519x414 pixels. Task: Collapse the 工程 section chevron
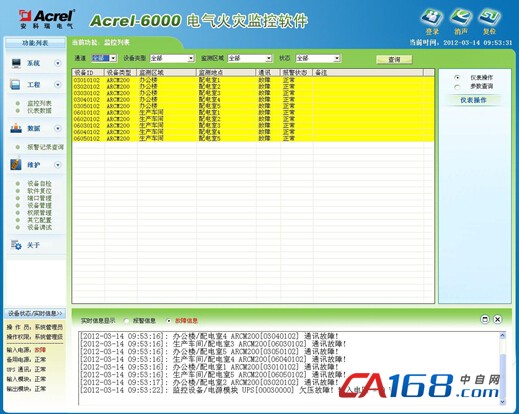click(58, 85)
